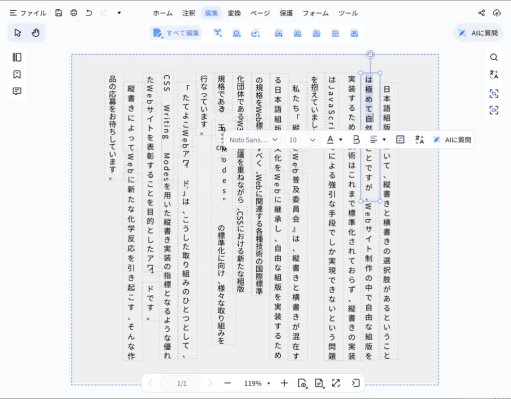Open the Noto Sans font family dropdown
The image size is (511, 399).
click(x=253, y=140)
